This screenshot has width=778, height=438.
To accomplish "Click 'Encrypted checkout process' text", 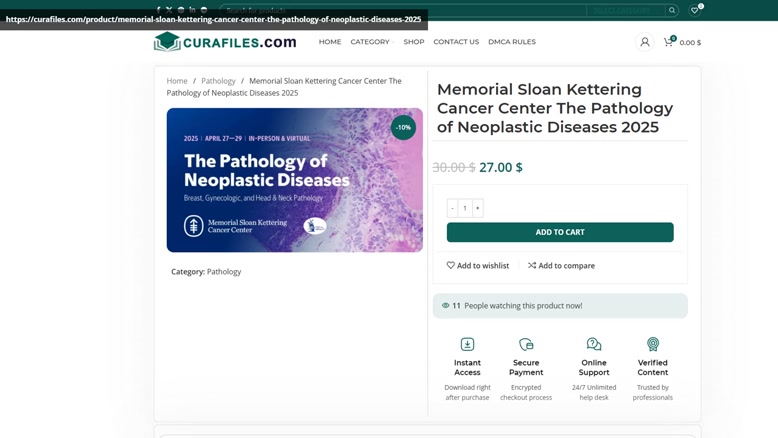I will coord(526,392).
